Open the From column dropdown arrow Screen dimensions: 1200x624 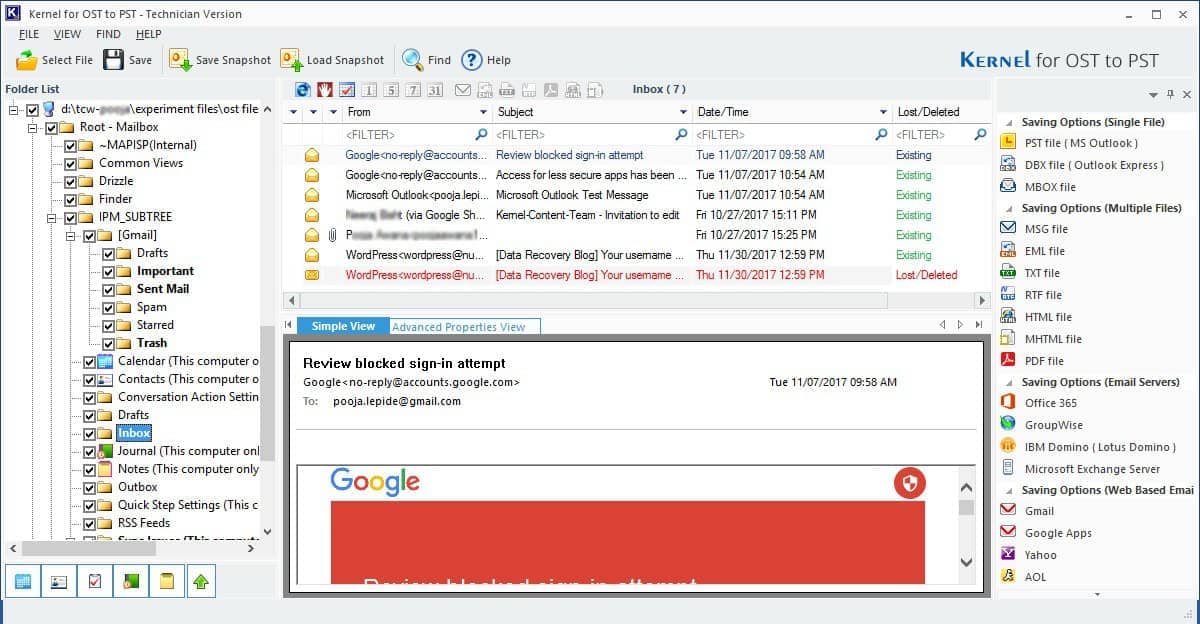coord(484,112)
